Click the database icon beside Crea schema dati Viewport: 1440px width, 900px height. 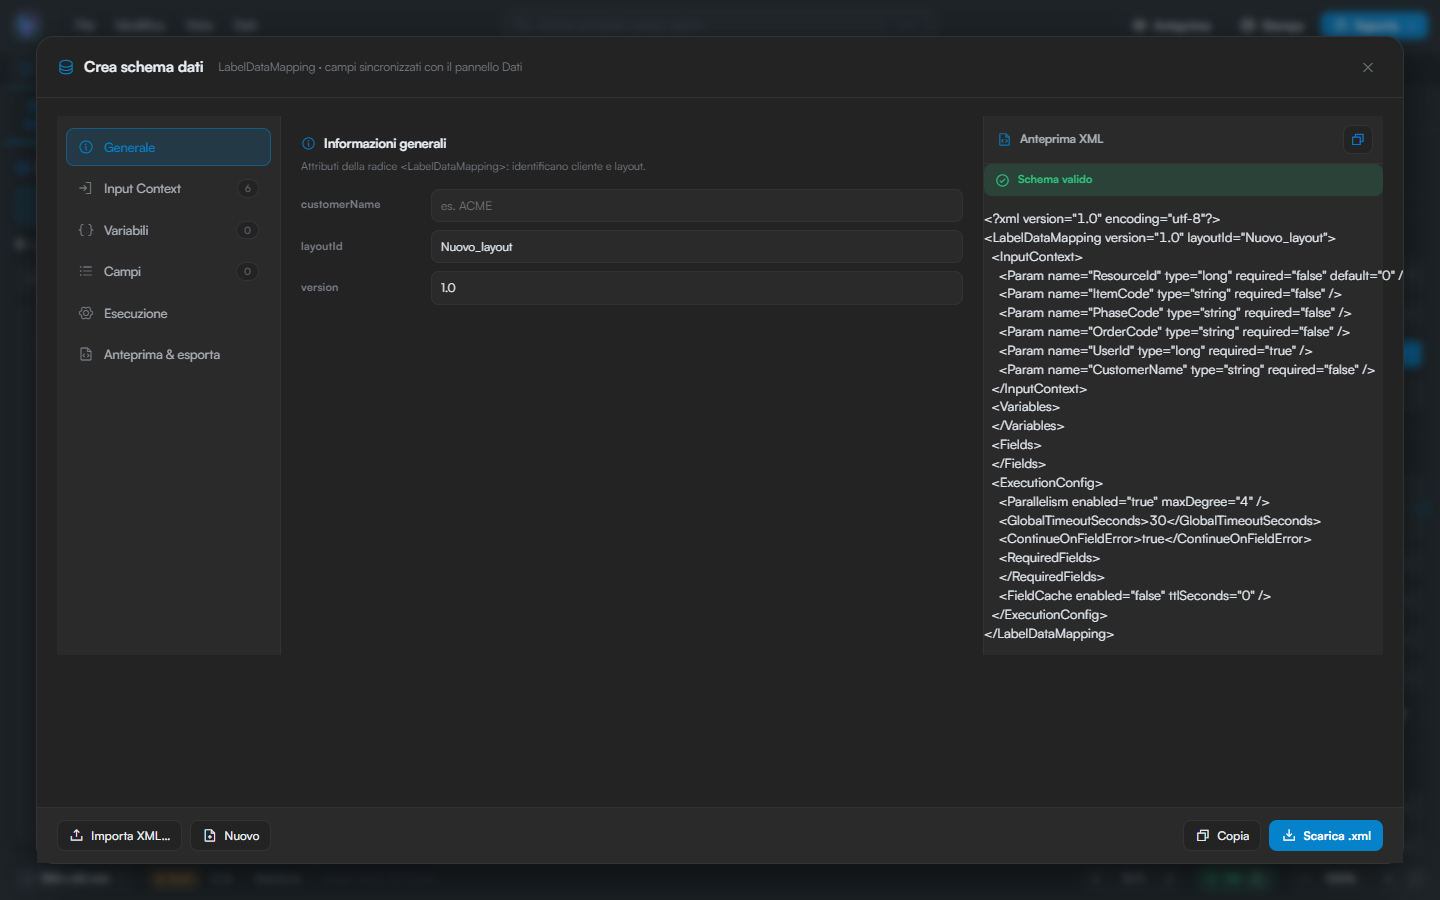[x=66, y=67]
